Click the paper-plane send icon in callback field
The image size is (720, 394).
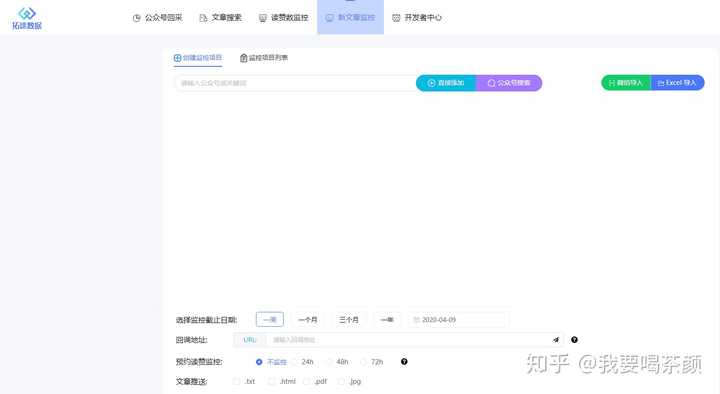pyautogui.click(x=556, y=340)
